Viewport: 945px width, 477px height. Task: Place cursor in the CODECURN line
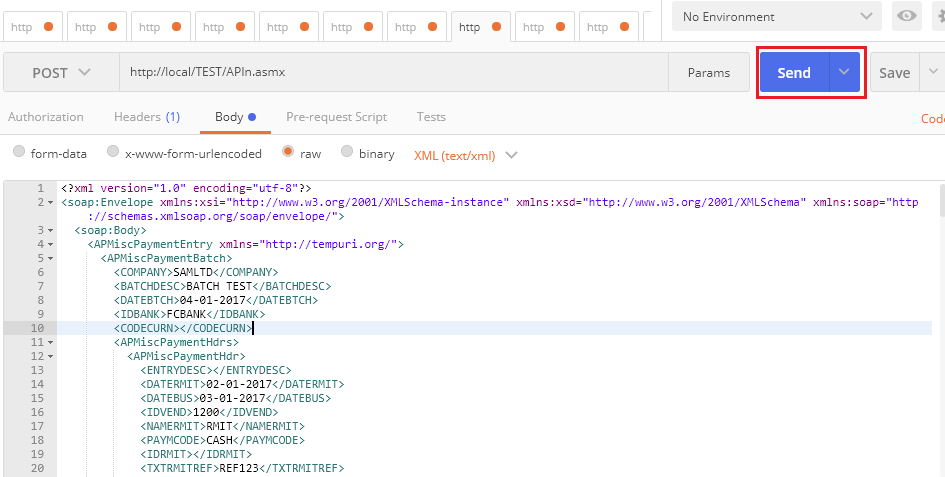[x=183, y=328]
